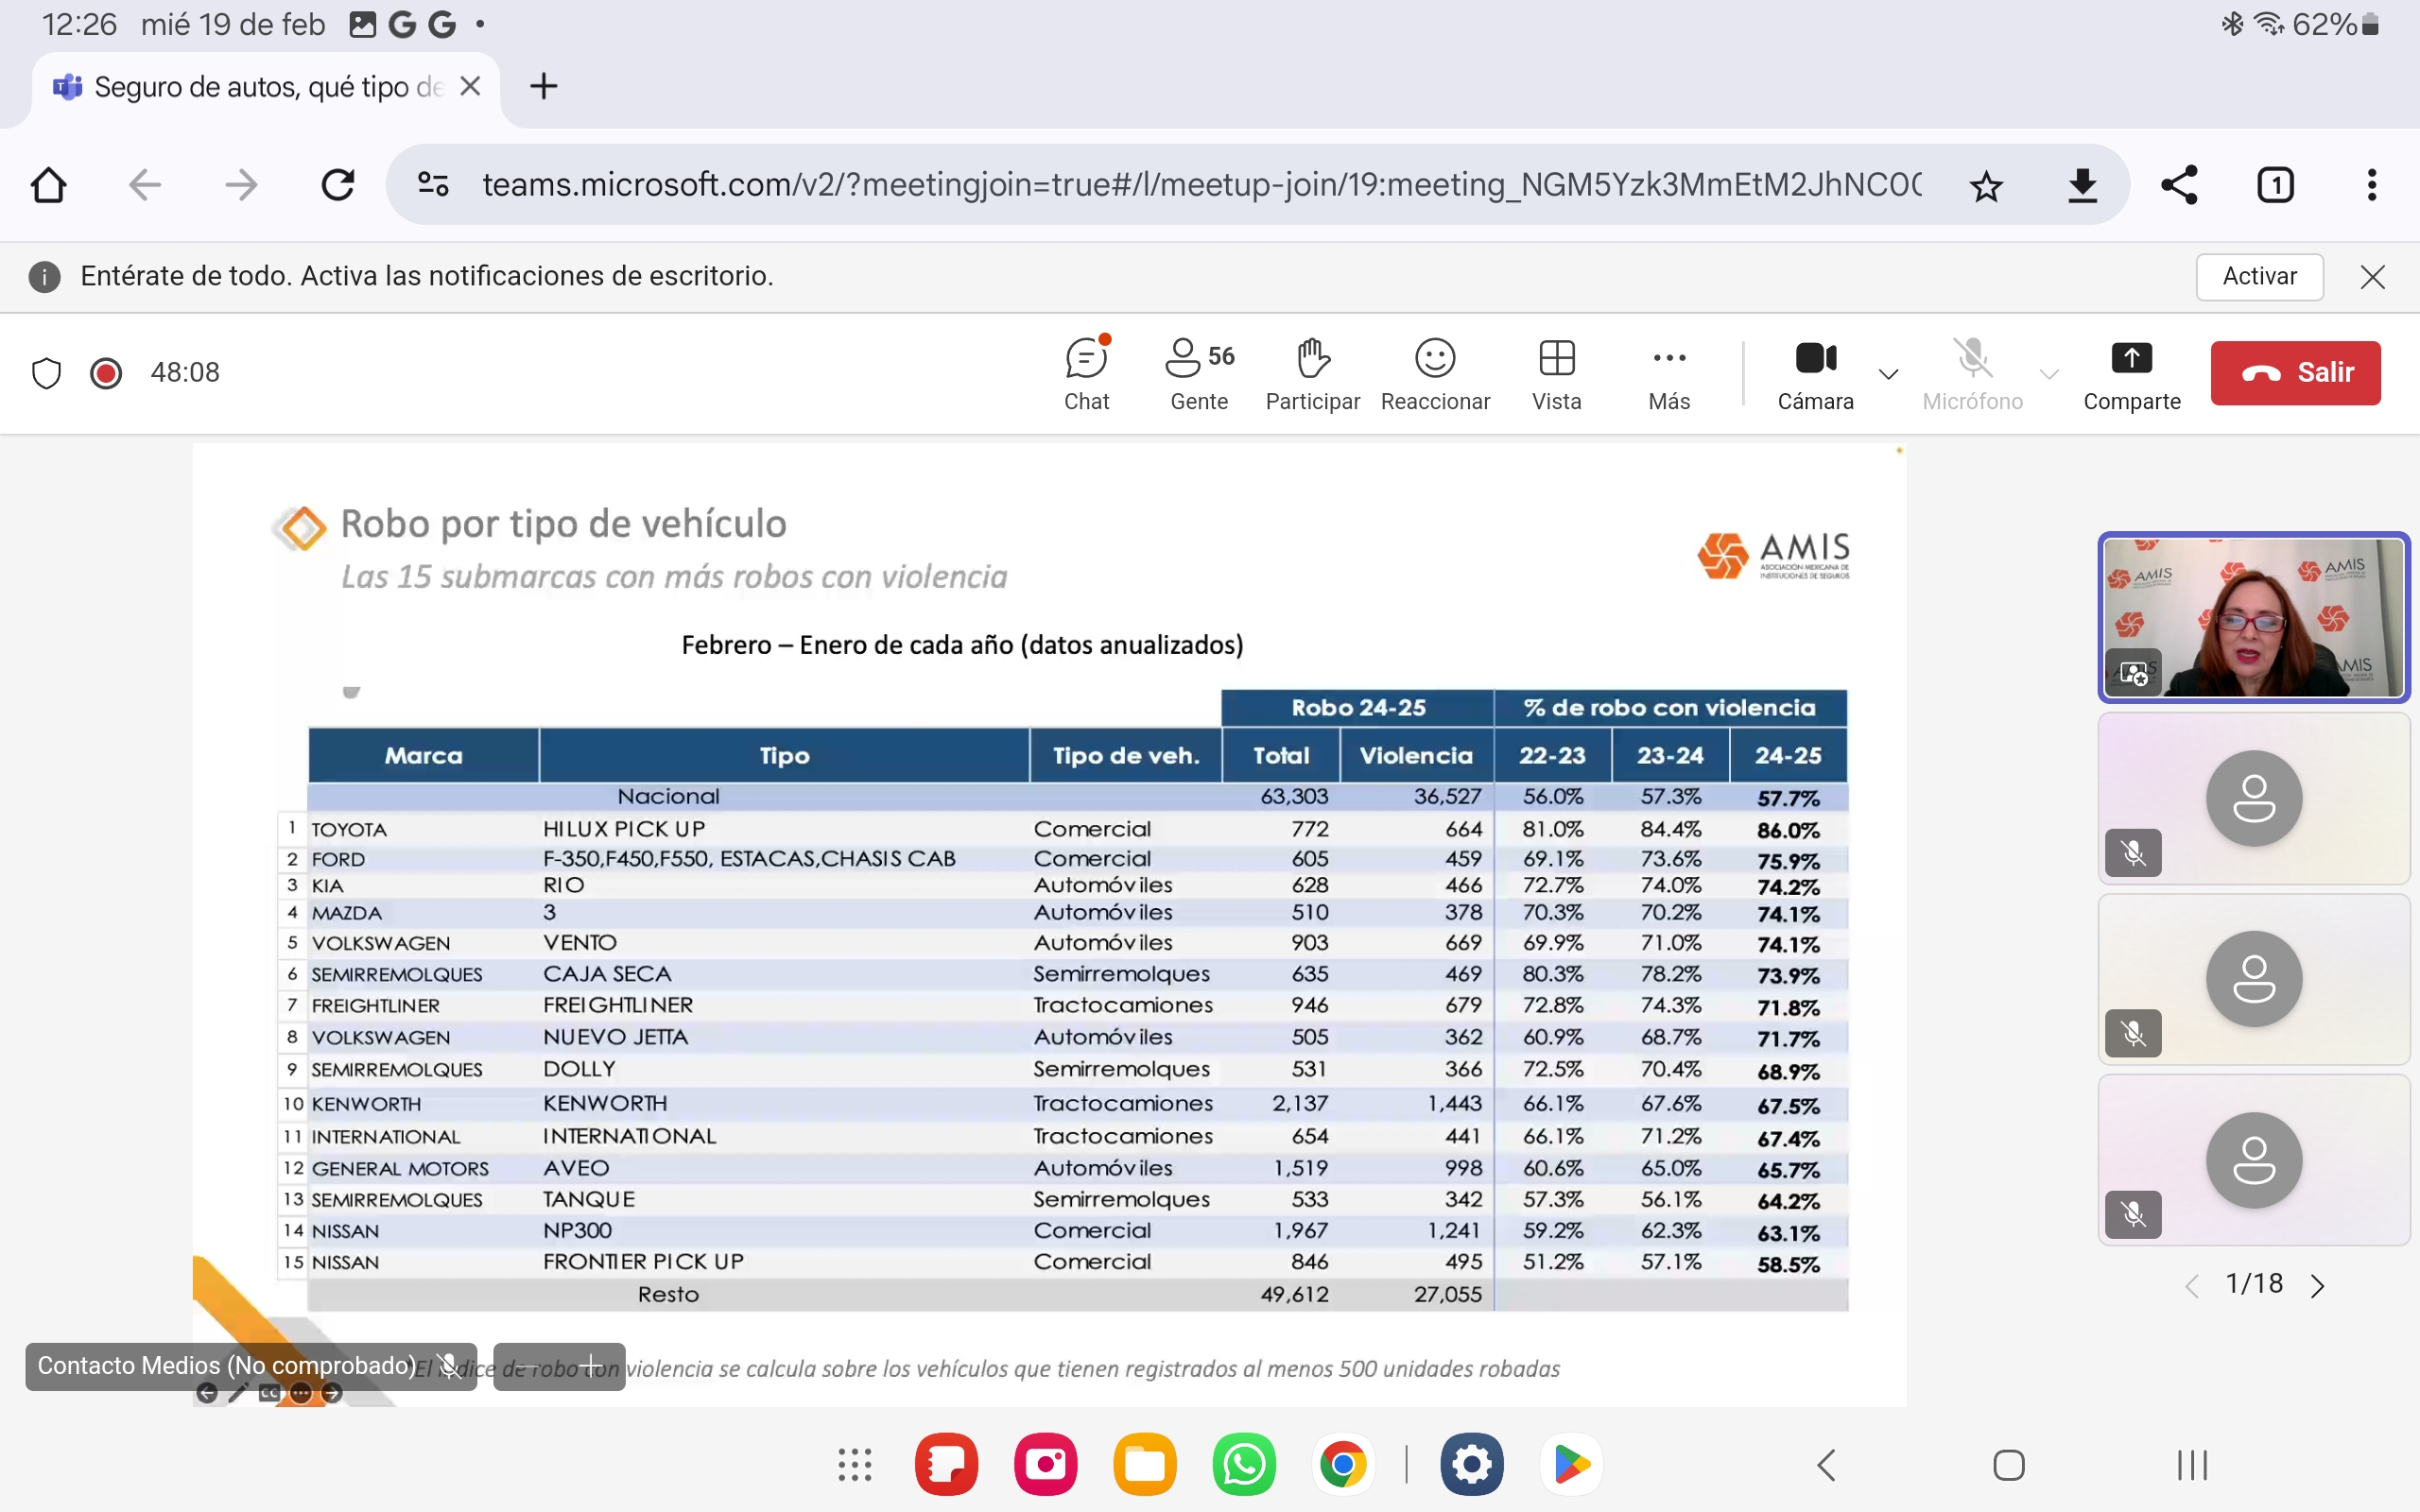Open the Android app drawer grid
The image size is (2420, 1512).
click(855, 1465)
